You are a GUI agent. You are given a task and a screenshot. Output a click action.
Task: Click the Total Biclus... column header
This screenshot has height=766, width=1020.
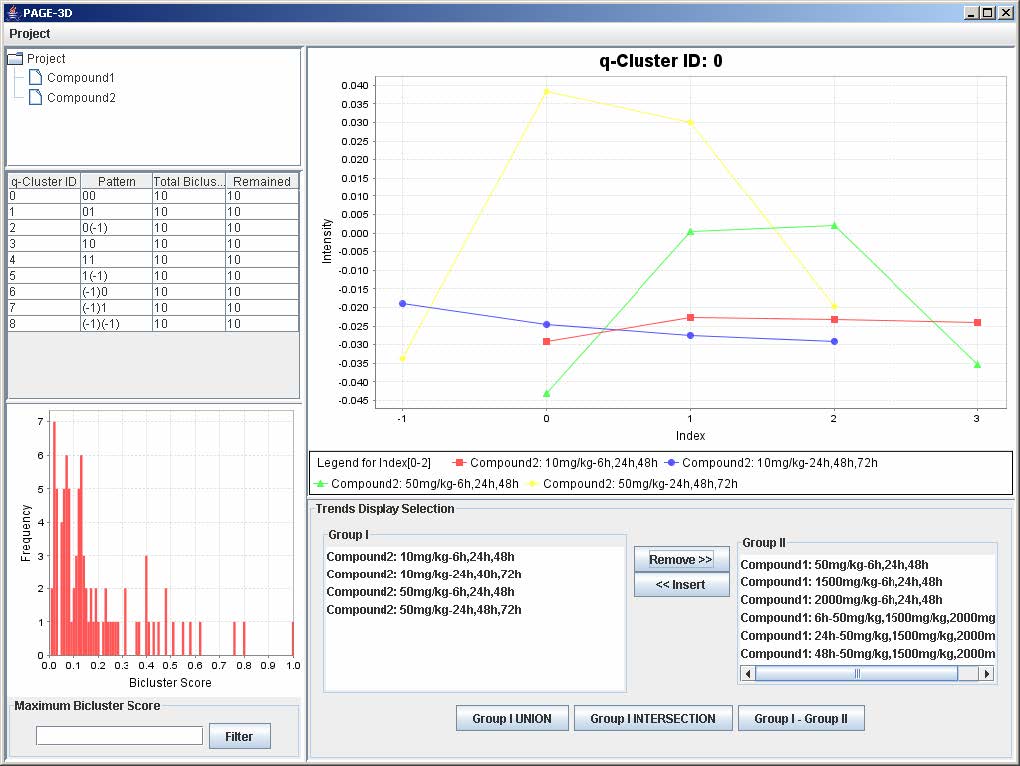click(189, 181)
